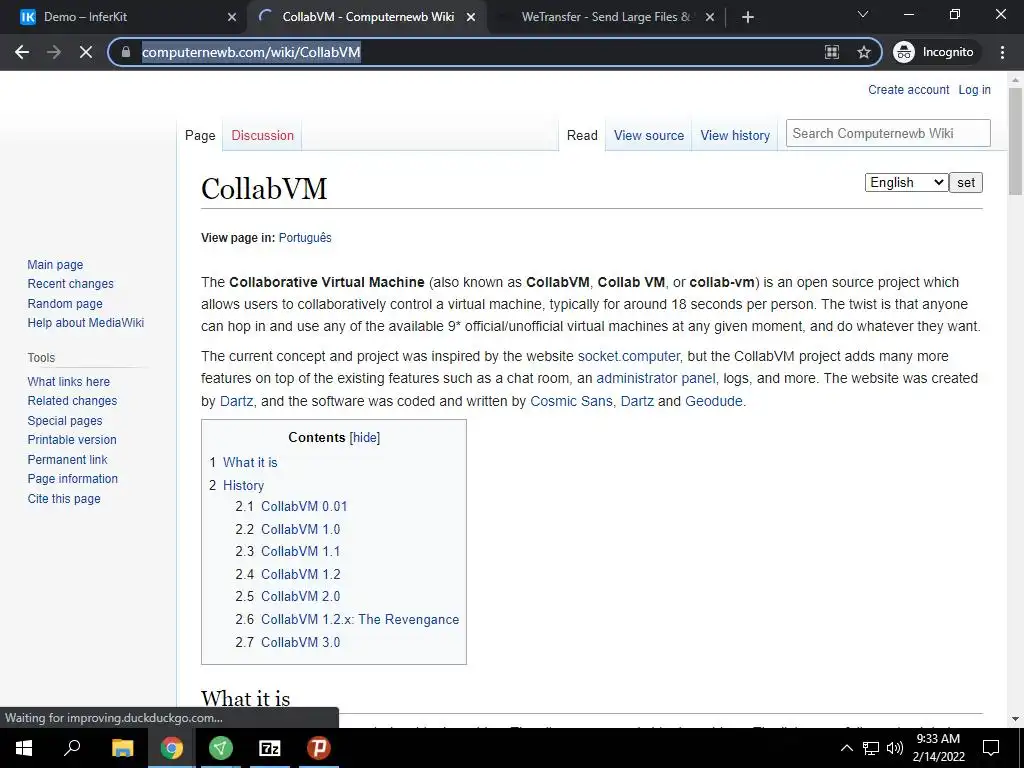Open a new browser tab with plus
The image size is (1024, 768).
tap(748, 17)
